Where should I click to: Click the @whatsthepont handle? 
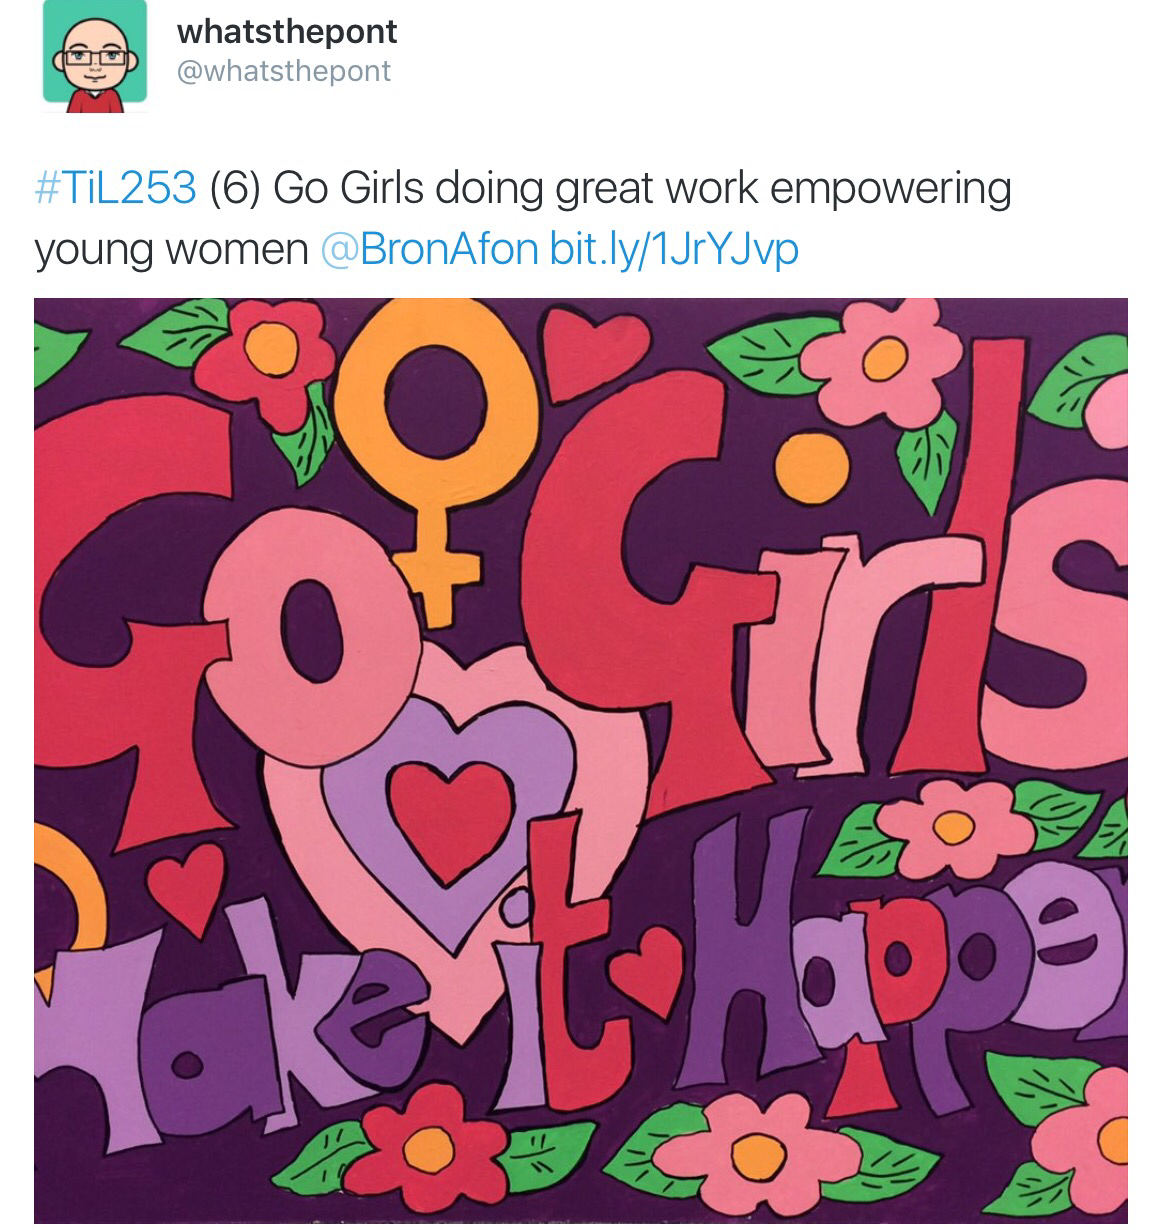click(x=283, y=71)
